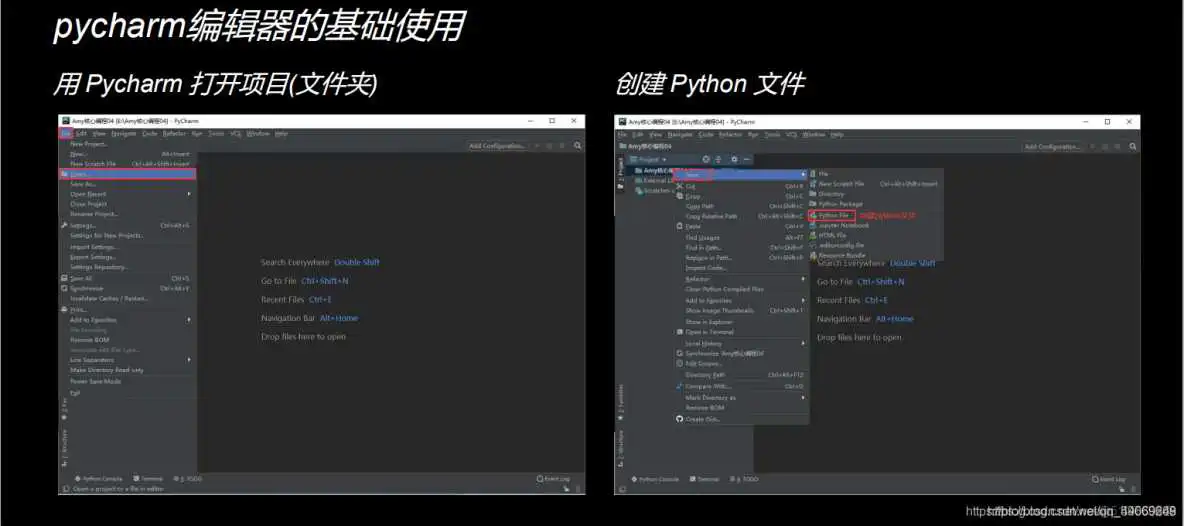
Task: Click the Copy icon in the context menu
Action: 680,195
